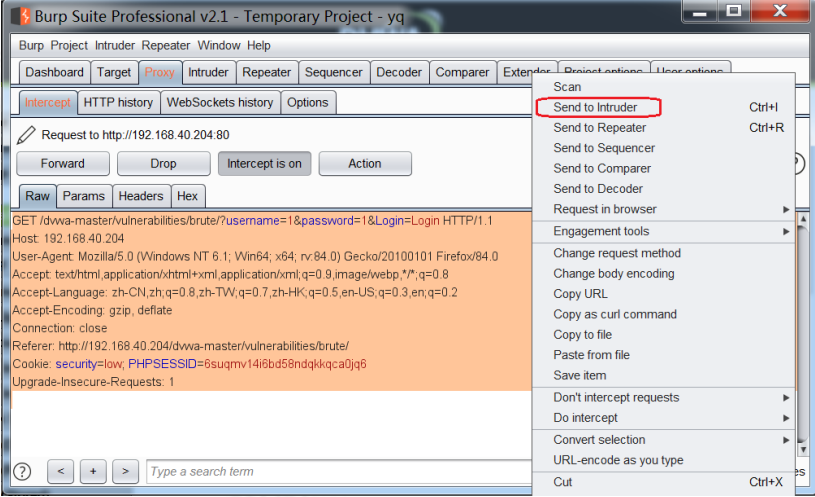
Task: Choose Save item from context menu
Action: pos(664,375)
